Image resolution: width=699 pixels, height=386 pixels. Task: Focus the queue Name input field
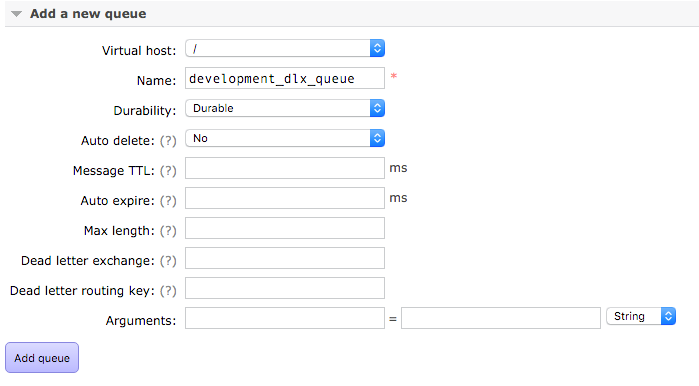[x=285, y=78]
